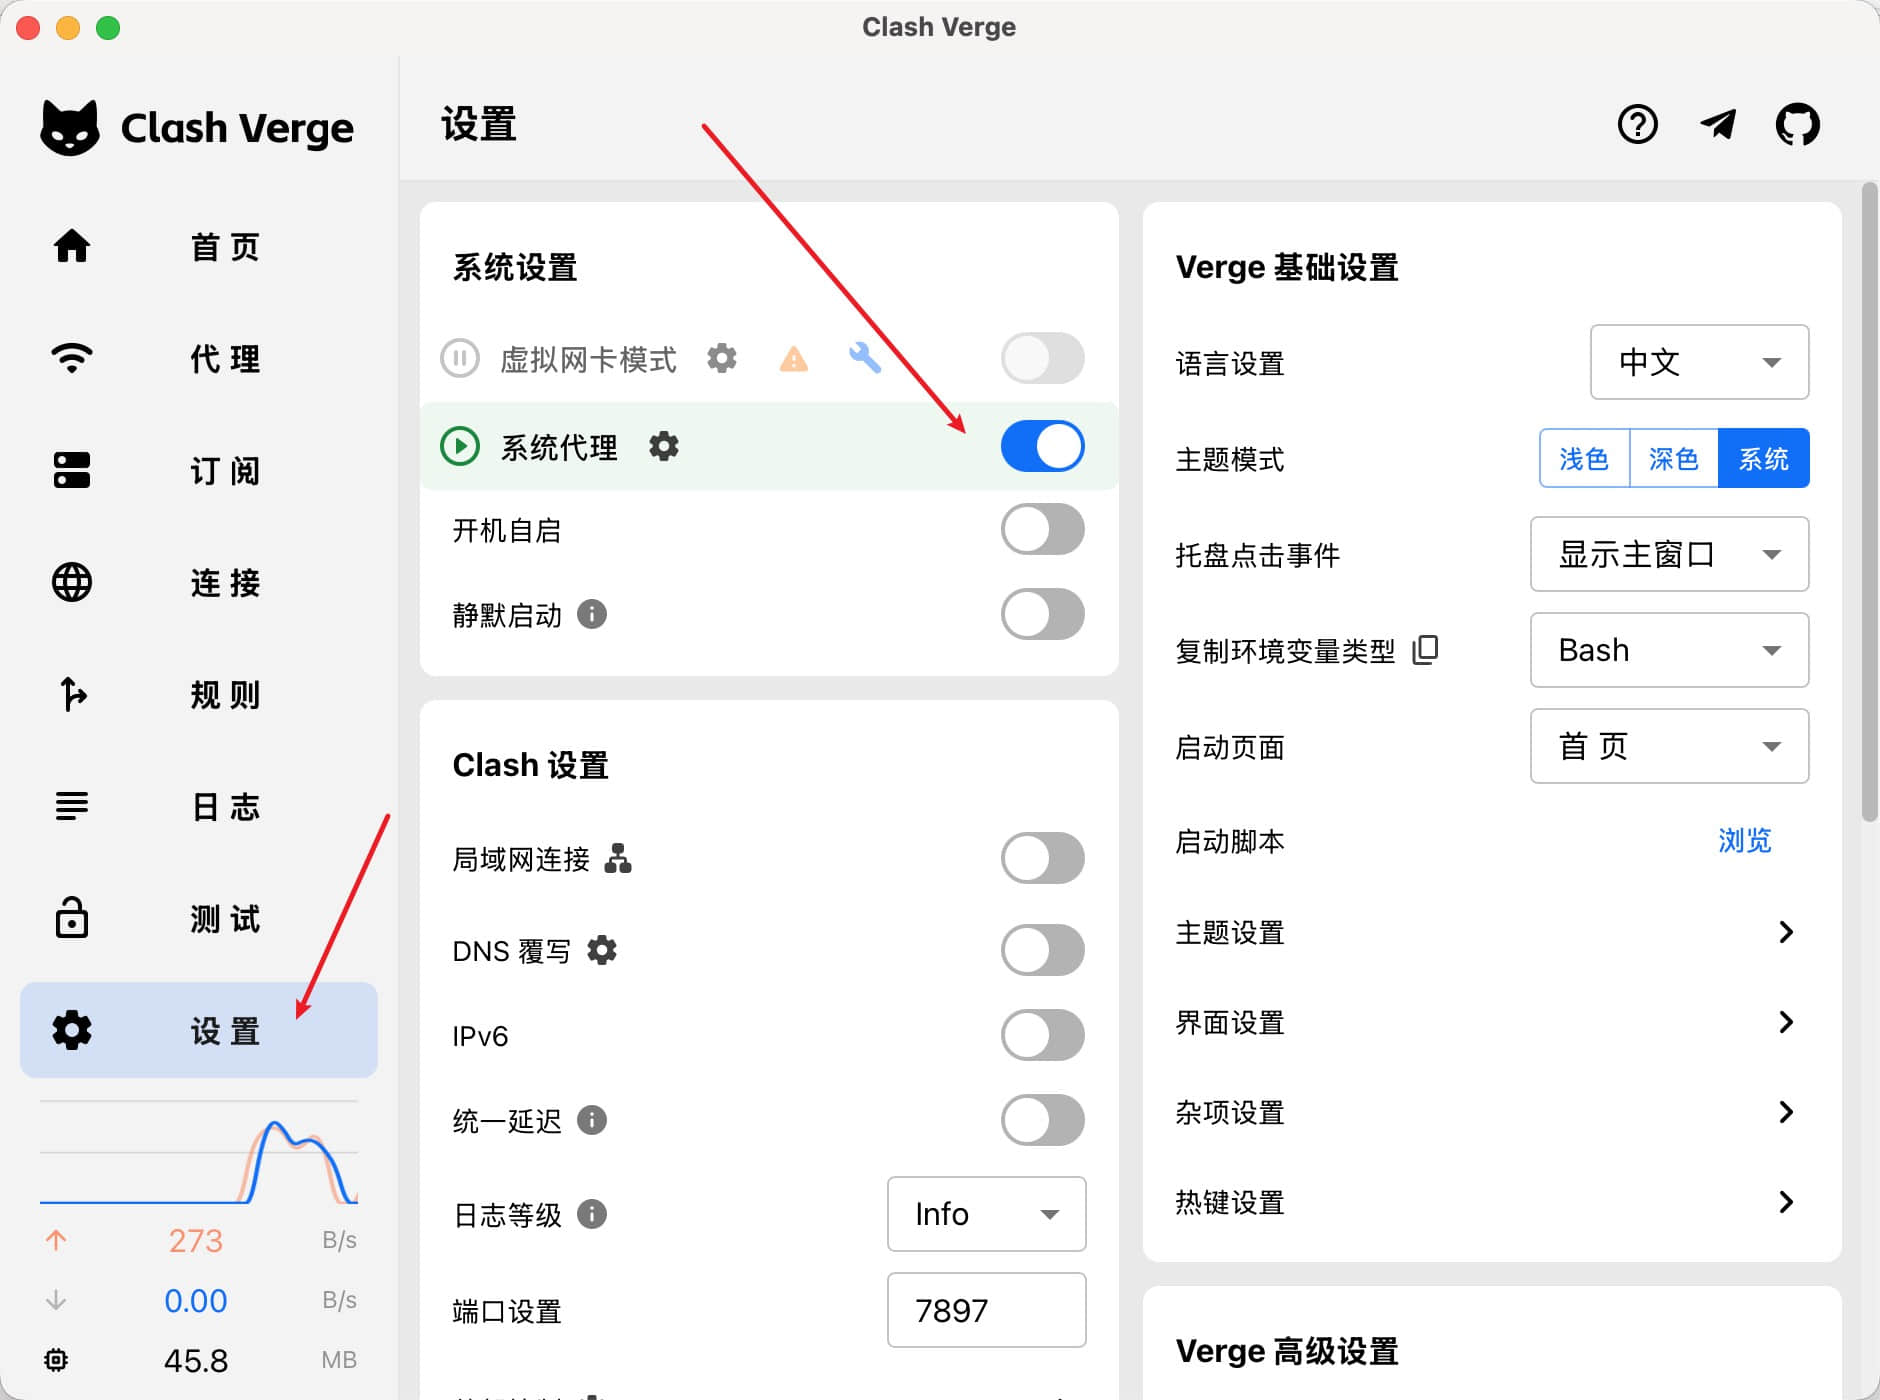Click info icon next to 静默启动
The width and height of the screenshot is (1880, 1400).
pyautogui.click(x=592, y=614)
